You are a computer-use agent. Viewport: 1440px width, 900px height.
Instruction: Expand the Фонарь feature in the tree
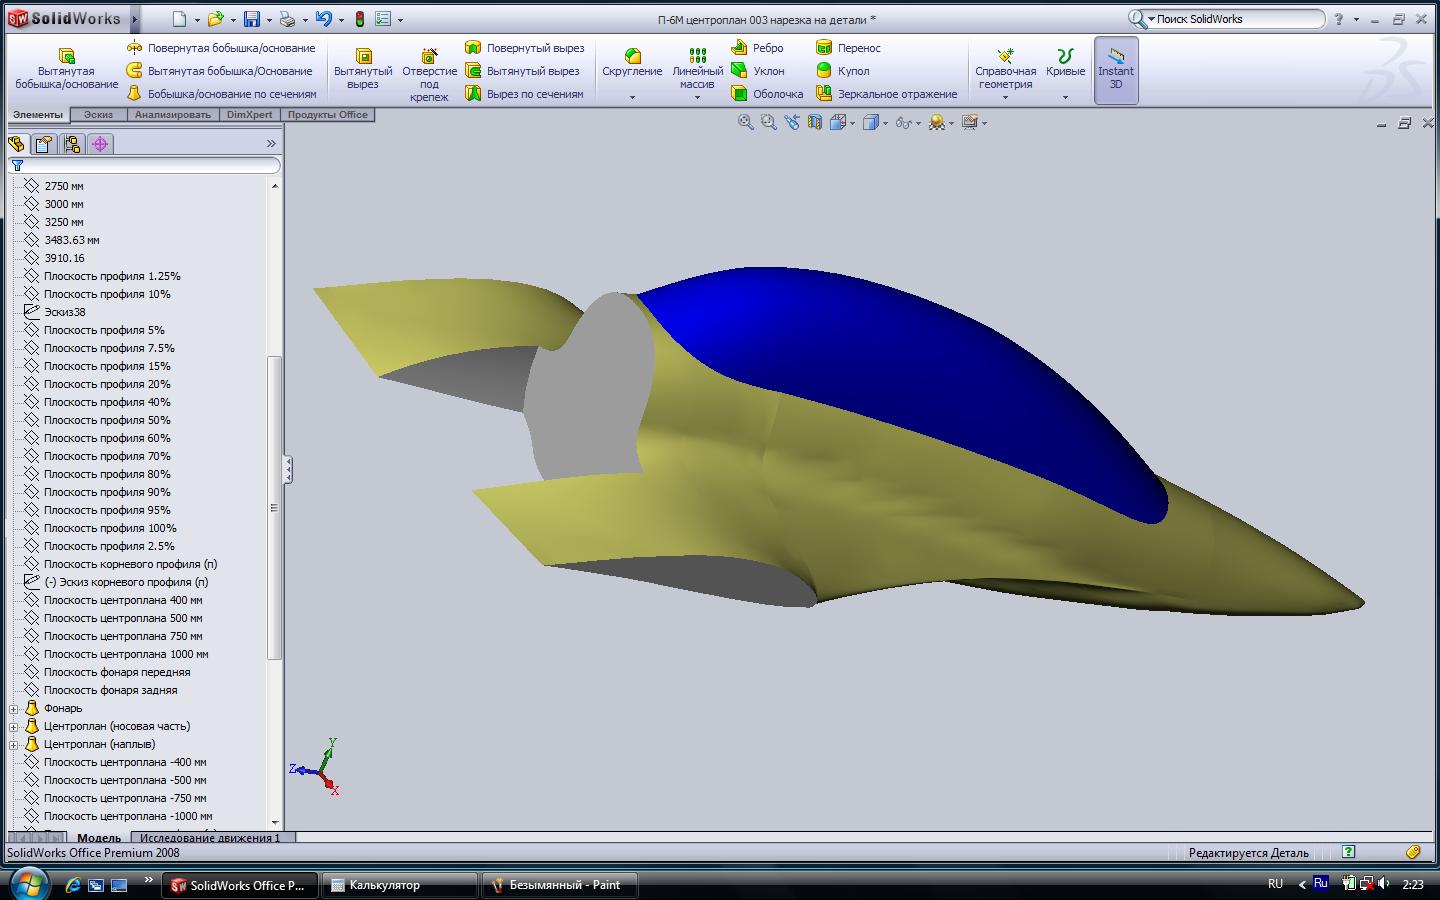pos(14,709)
